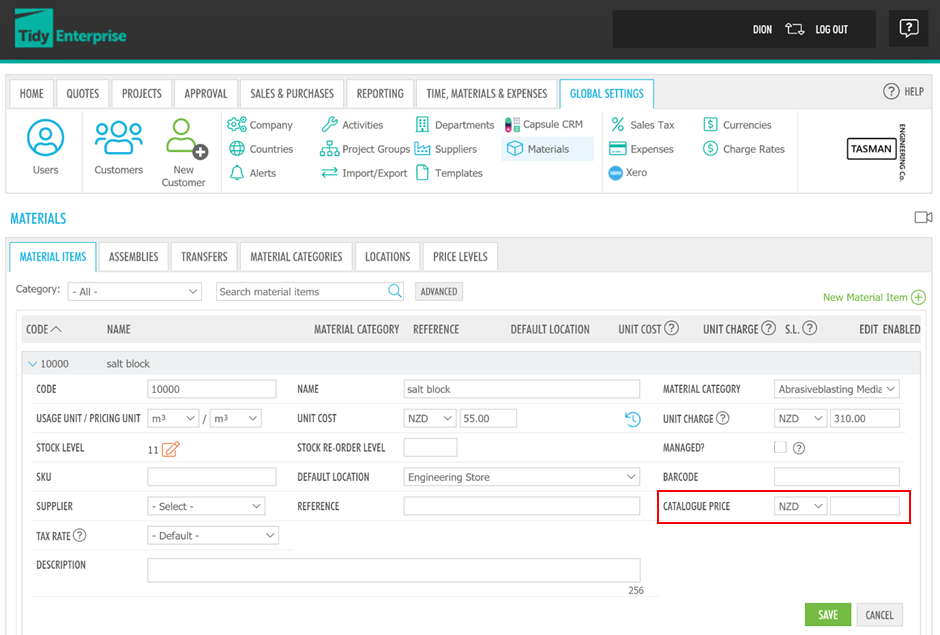The image size is (940, 635).
Task: Edit stock level with pencil icon
Action: coord(171,449)
